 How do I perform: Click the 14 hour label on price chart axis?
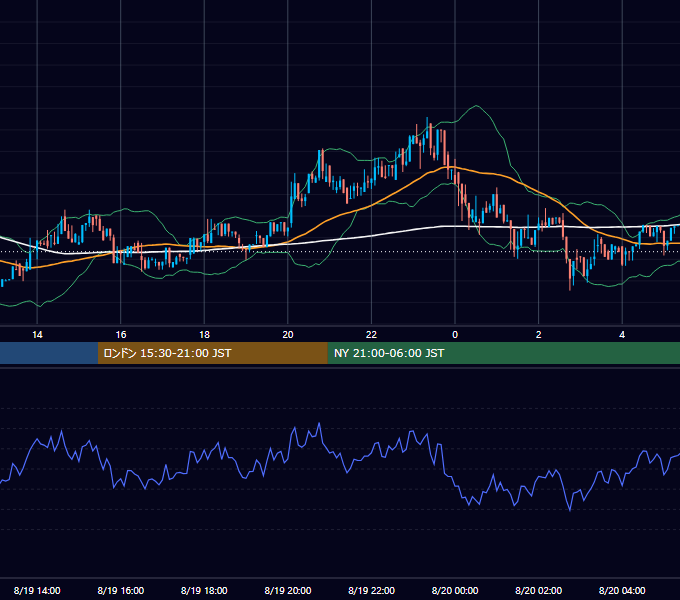[x=37, y=335]
